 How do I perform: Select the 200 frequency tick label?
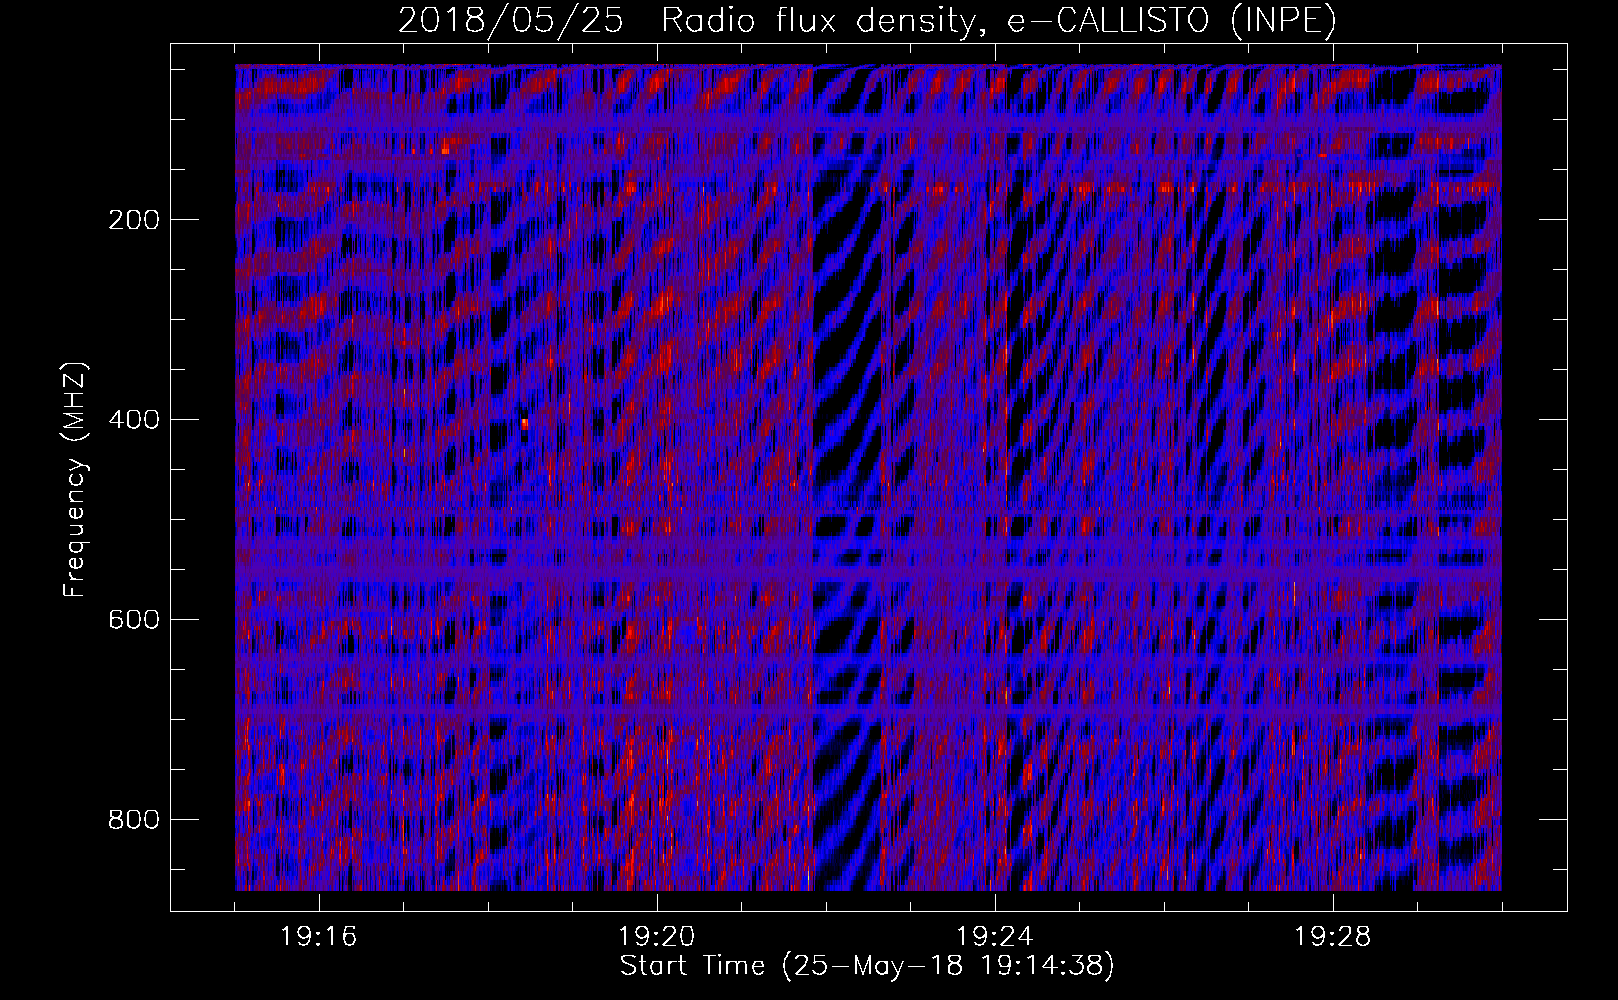[x=134, y=220]
